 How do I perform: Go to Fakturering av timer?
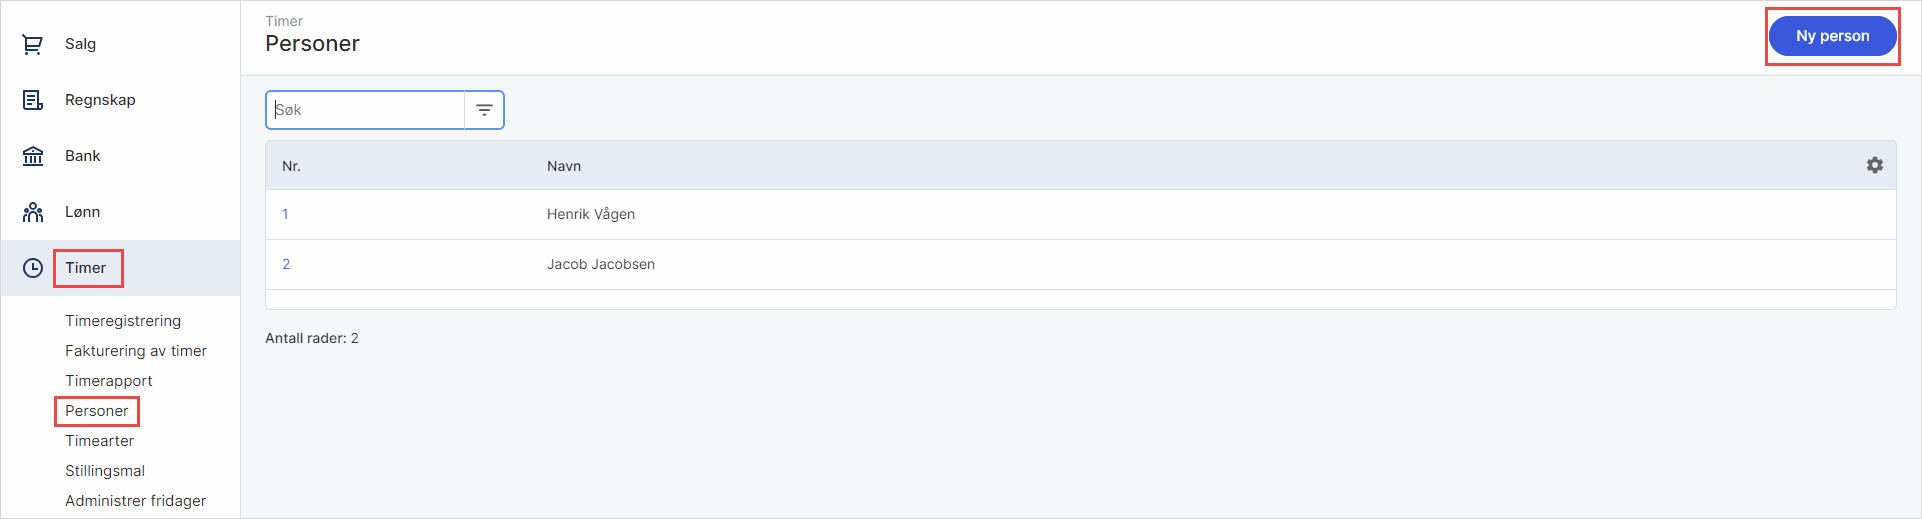136,351
